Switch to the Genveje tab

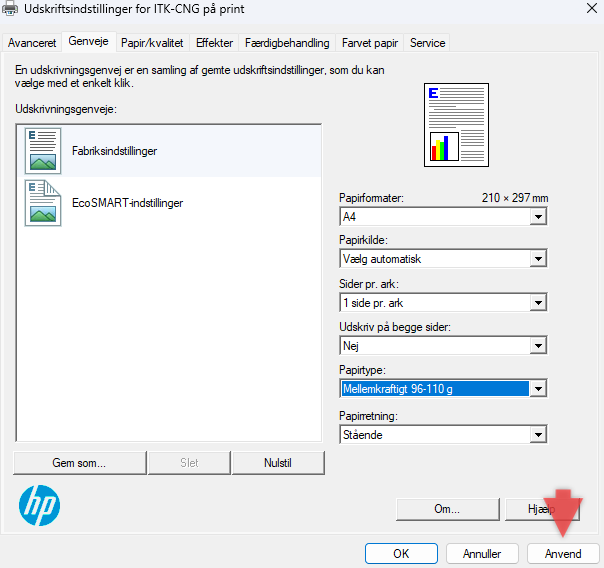[x=88, y=41]
